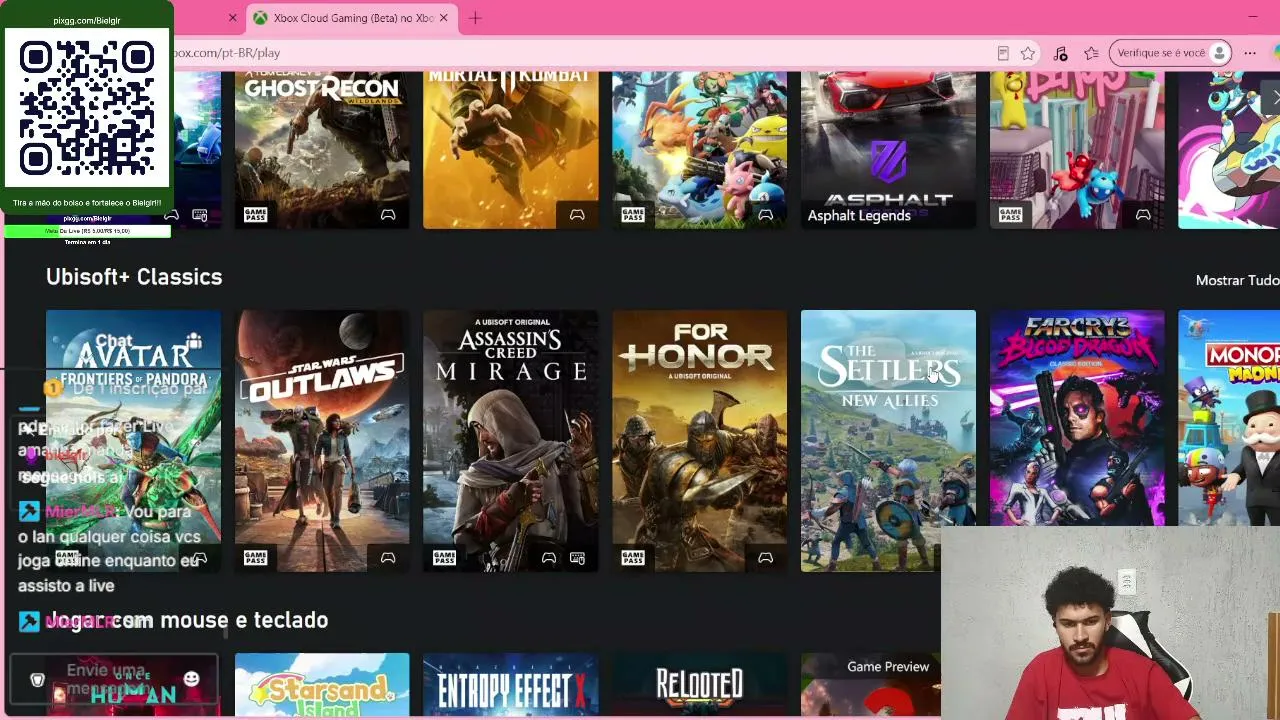Open the favorites list icon
Screen dimensions: 1280x720
pyautogui.click(x=1091, y=53)
